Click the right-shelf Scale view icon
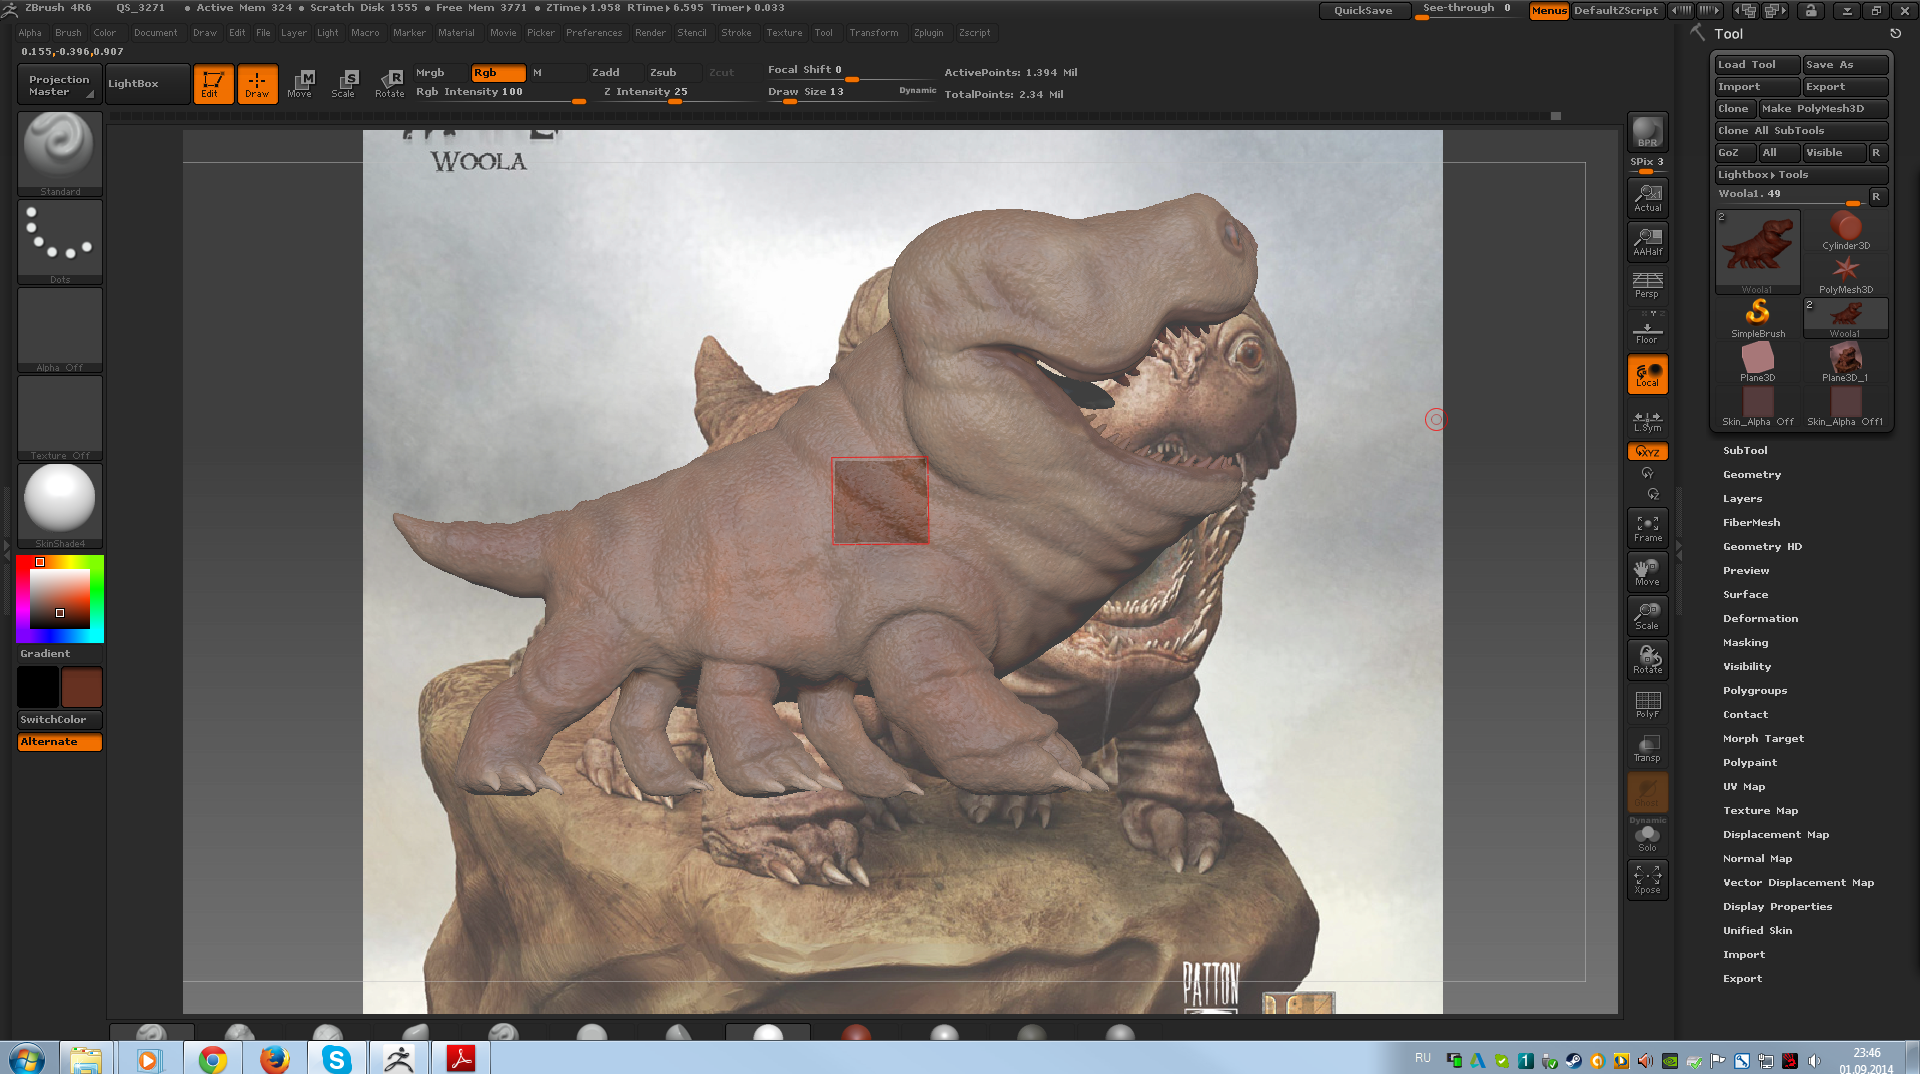Image resolution: width=1920 pixels, height=1074 pixels. click(1647, 616)
